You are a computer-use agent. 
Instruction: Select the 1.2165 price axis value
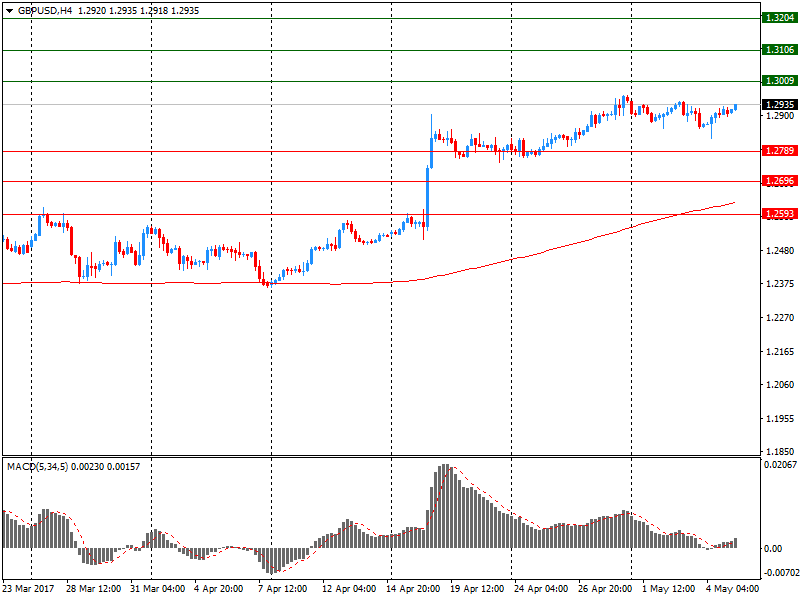click(x=780, y=352)
